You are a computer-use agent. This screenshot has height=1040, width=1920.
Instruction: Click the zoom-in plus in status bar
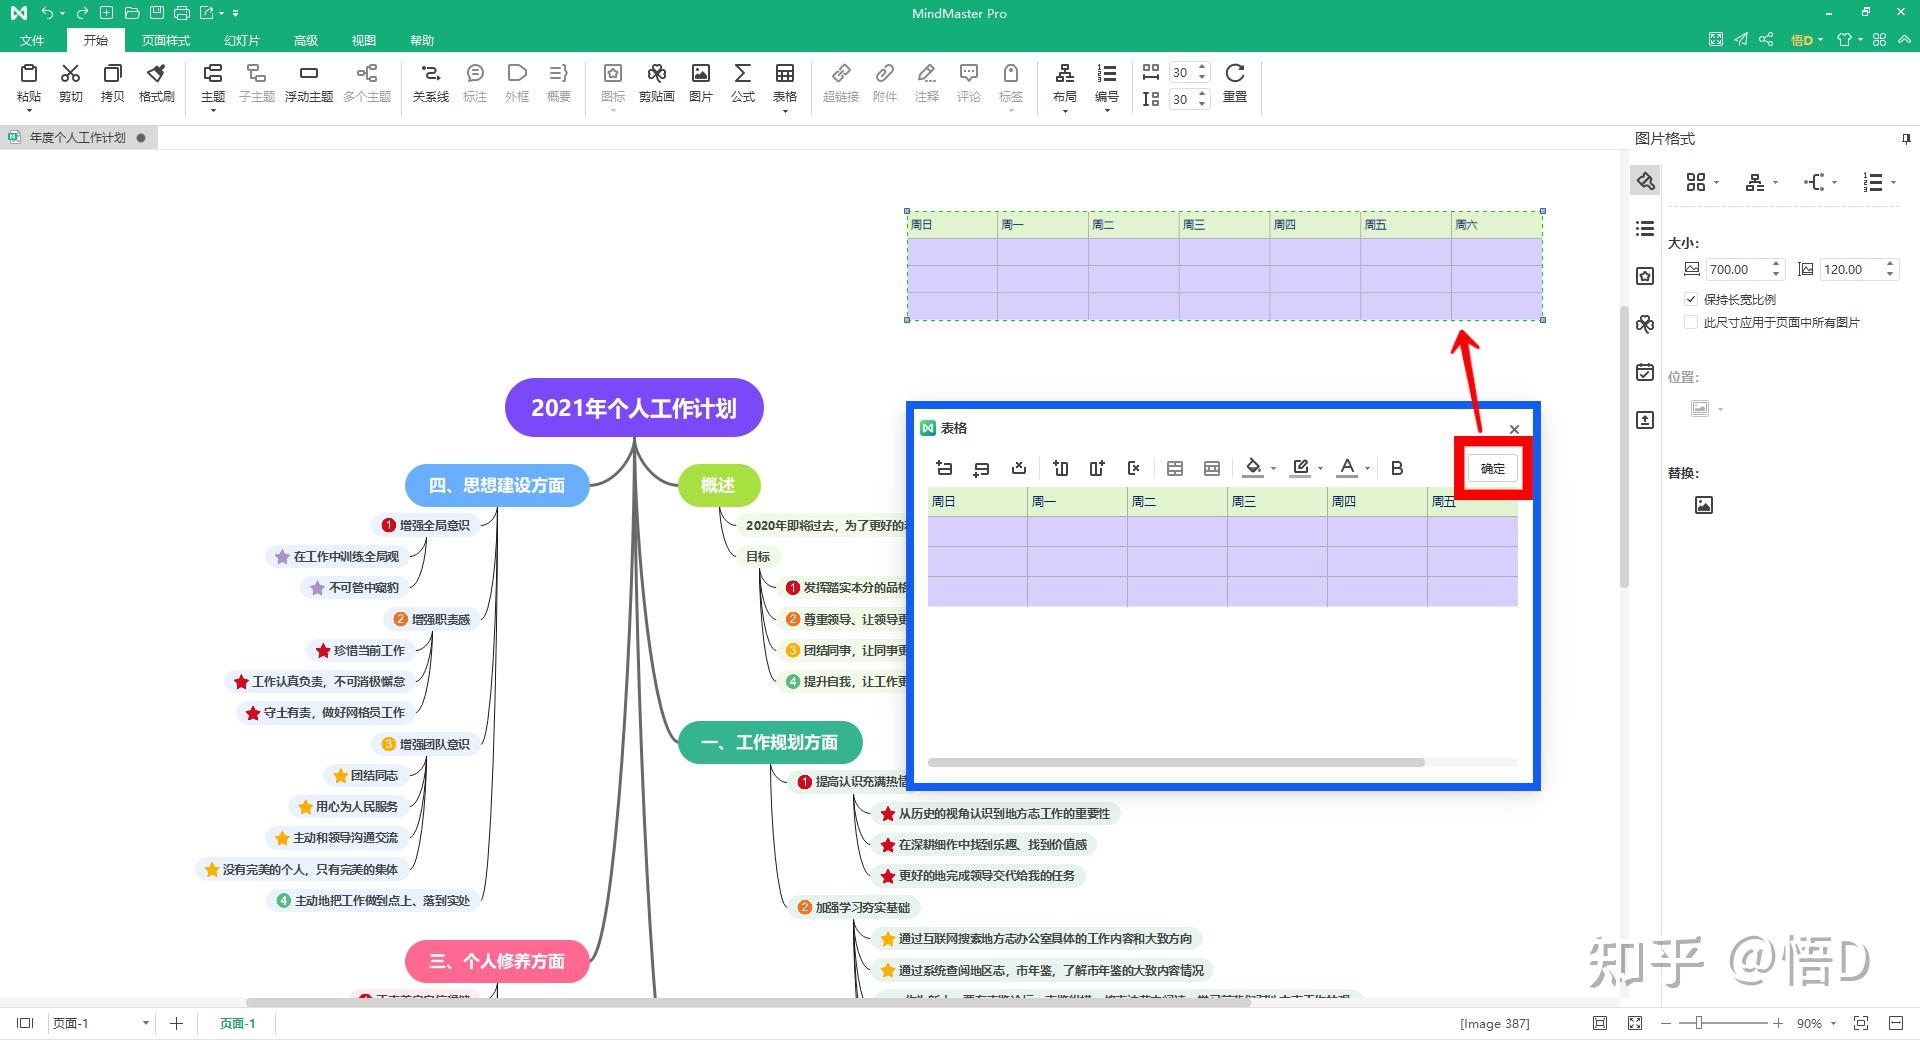tap(1778, 1023)
